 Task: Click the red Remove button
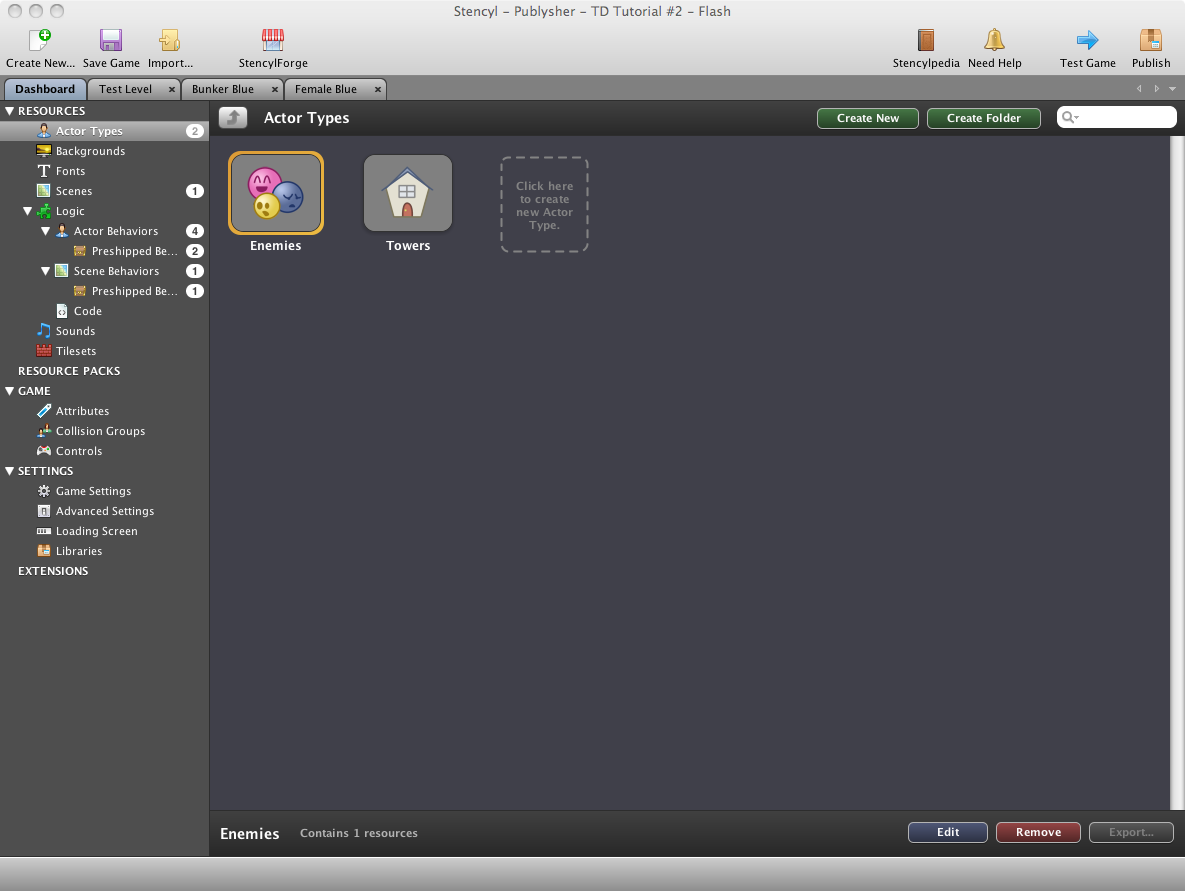pos(1038,832)
